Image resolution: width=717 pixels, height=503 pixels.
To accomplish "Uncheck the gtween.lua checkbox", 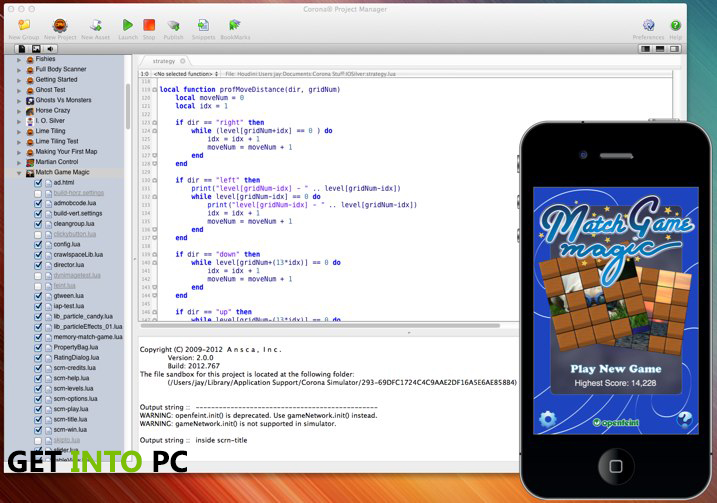I will point(38,296).
